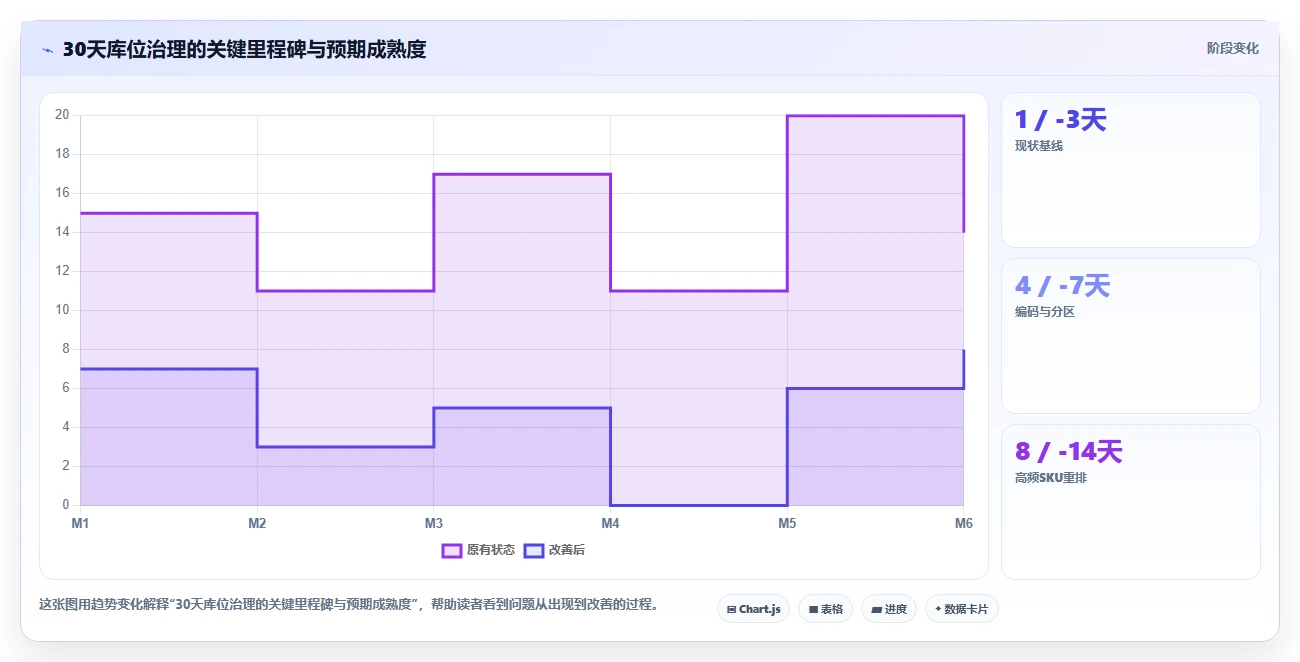Click the M1 x-axis label
This screenshot has height=662, width=1300.
80,523
